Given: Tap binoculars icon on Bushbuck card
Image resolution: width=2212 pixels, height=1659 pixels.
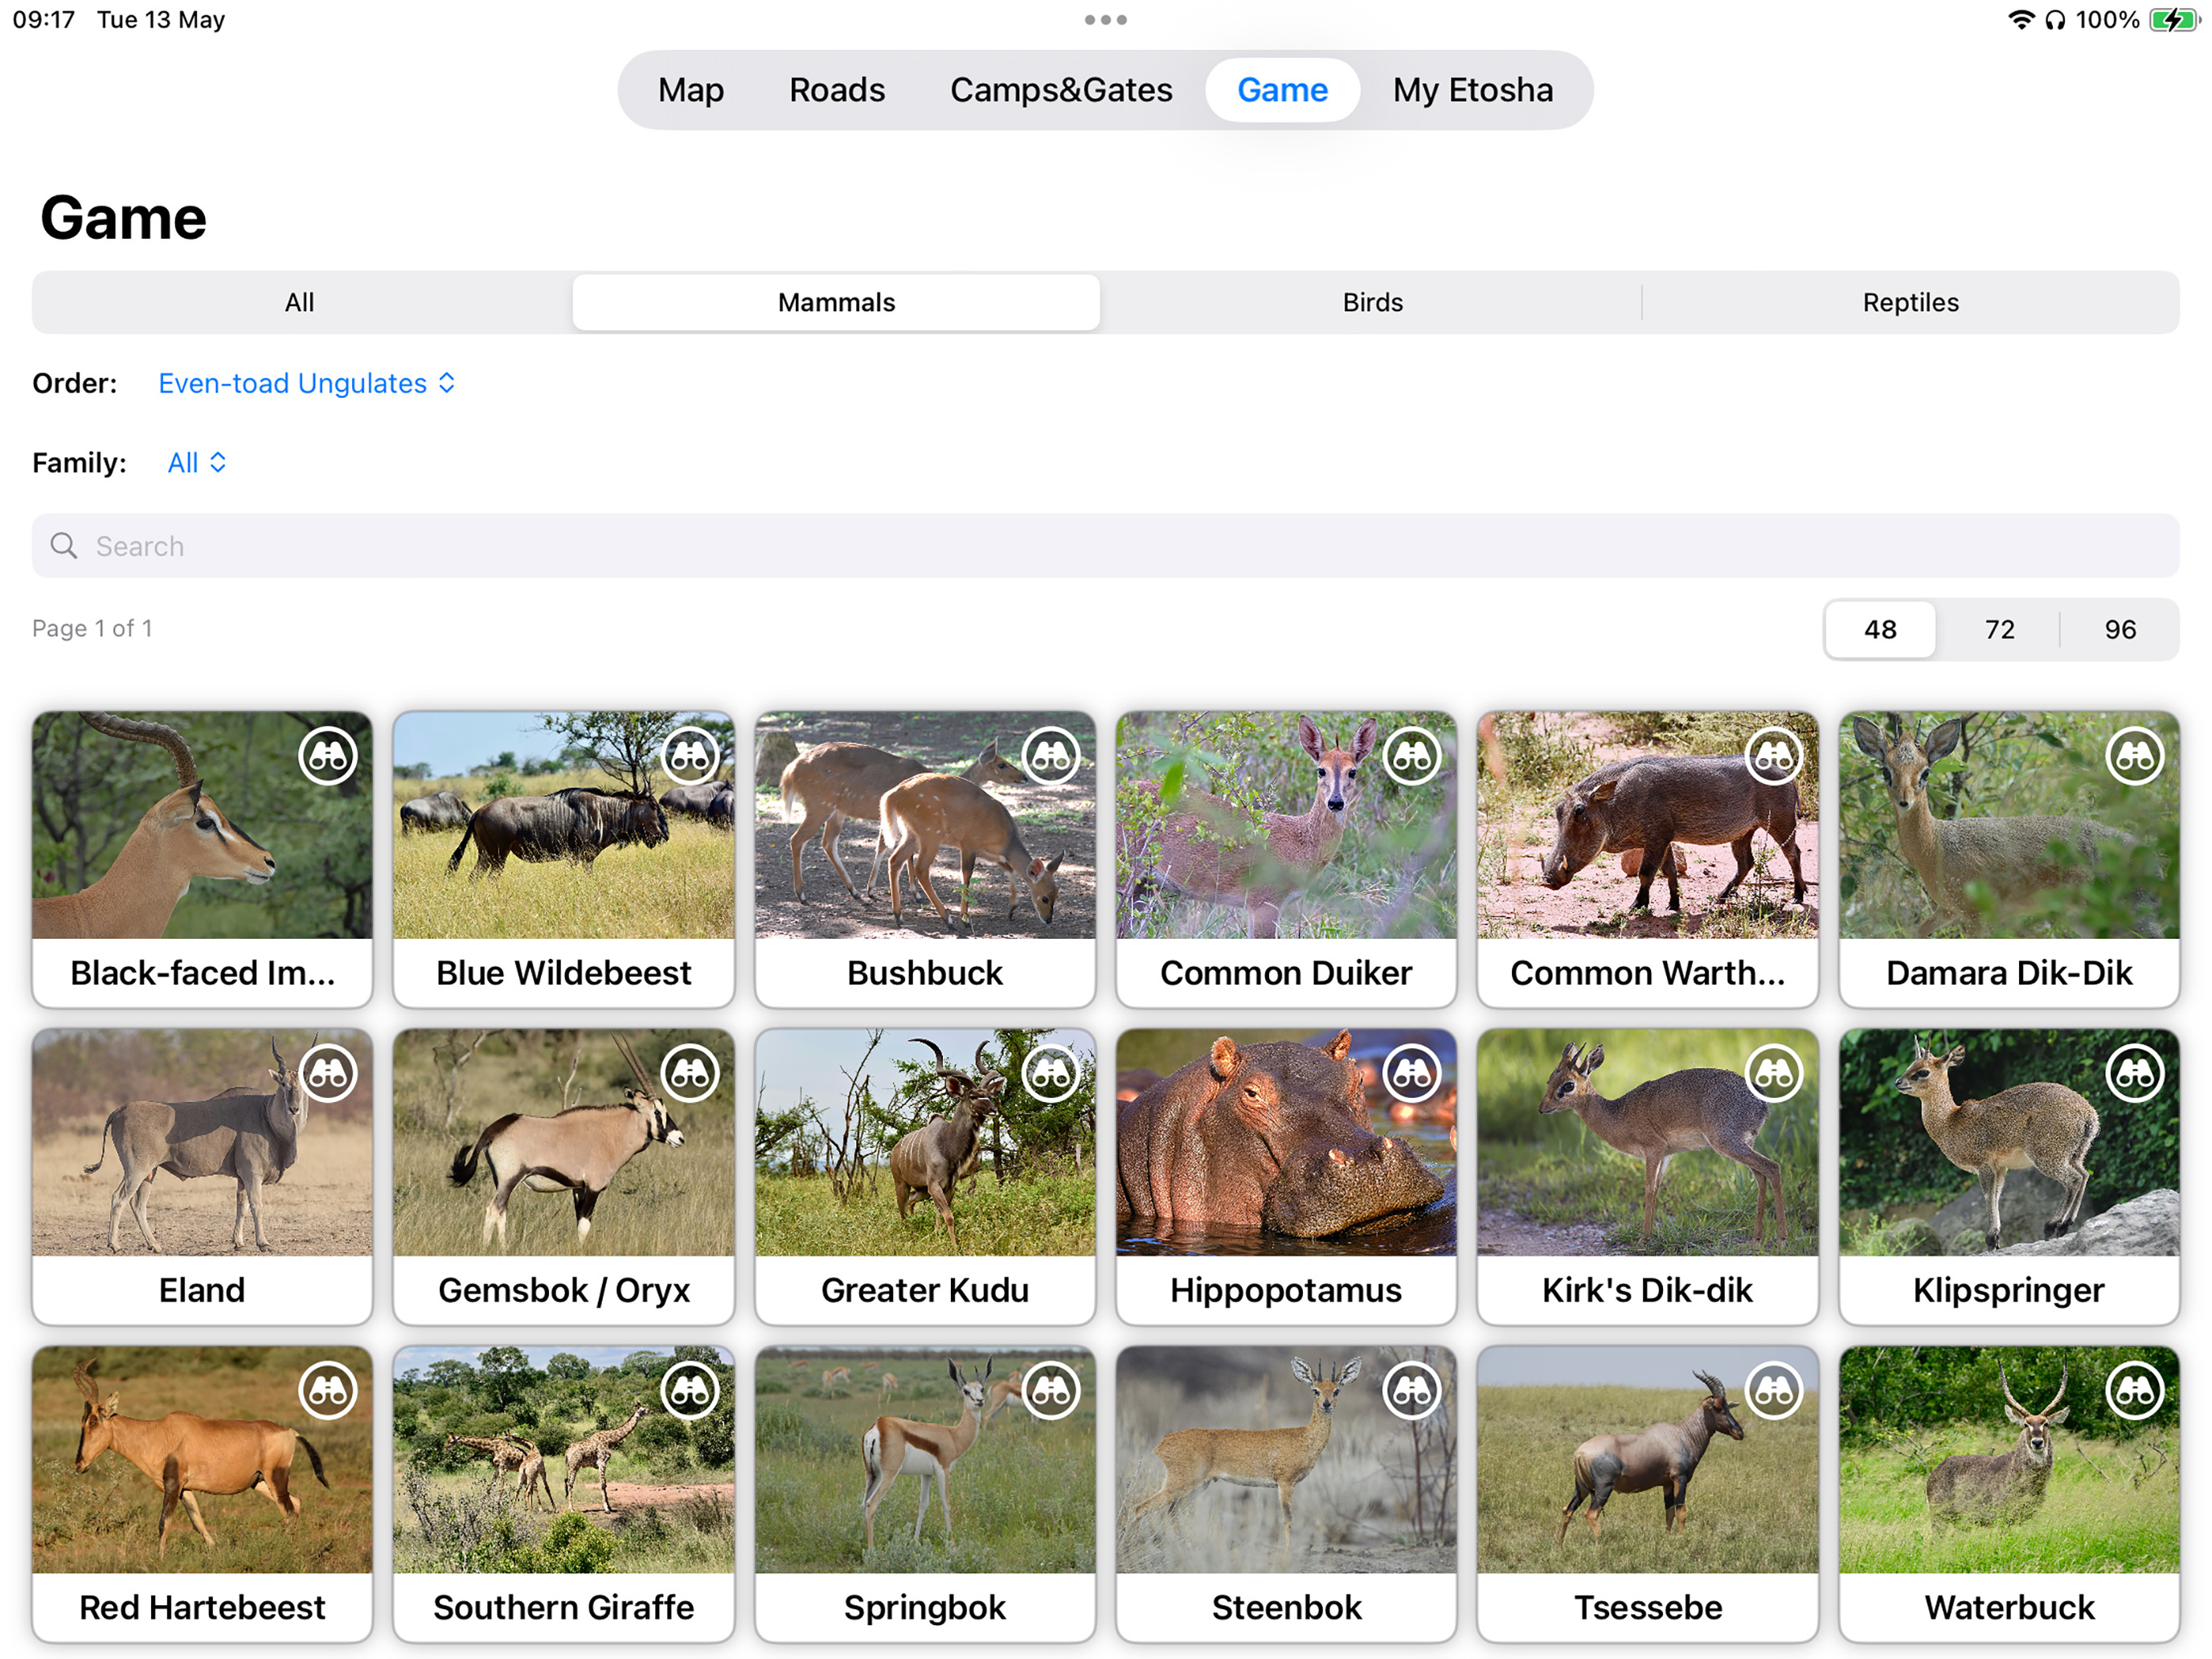Looking at the screenshot, I should [x=1051, y=756].
